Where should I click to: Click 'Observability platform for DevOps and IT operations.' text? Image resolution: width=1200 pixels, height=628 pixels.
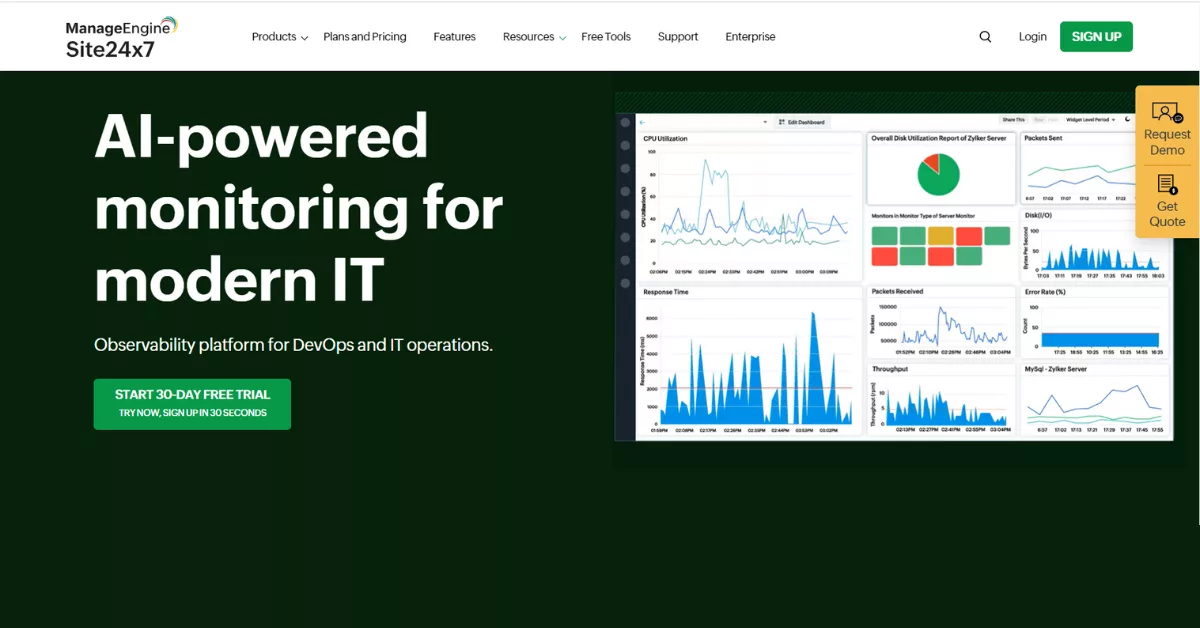tap(294, 345)
